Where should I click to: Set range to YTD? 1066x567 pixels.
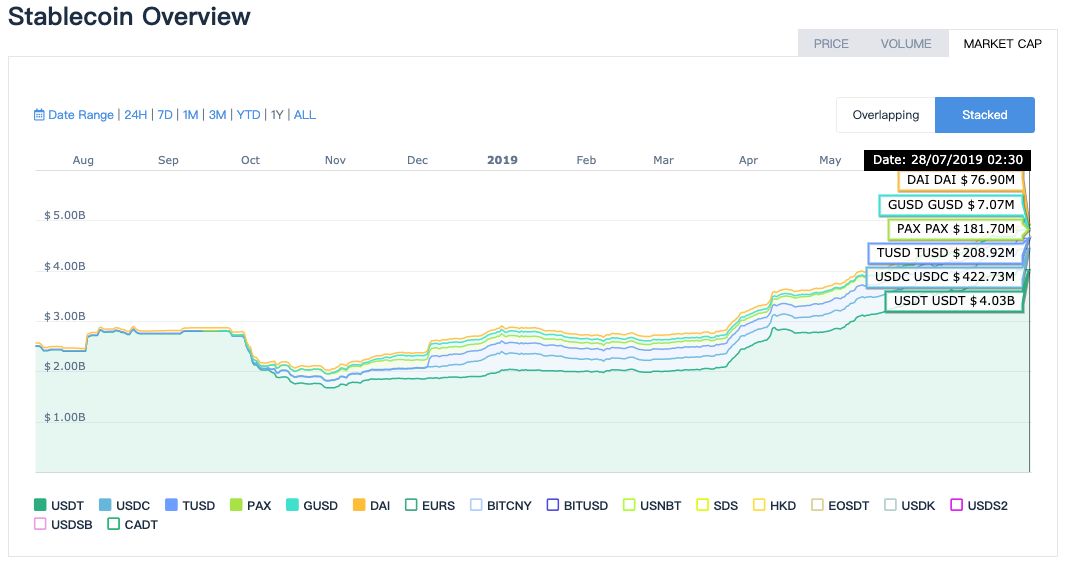pyautogui.click(x=248, y=115)
